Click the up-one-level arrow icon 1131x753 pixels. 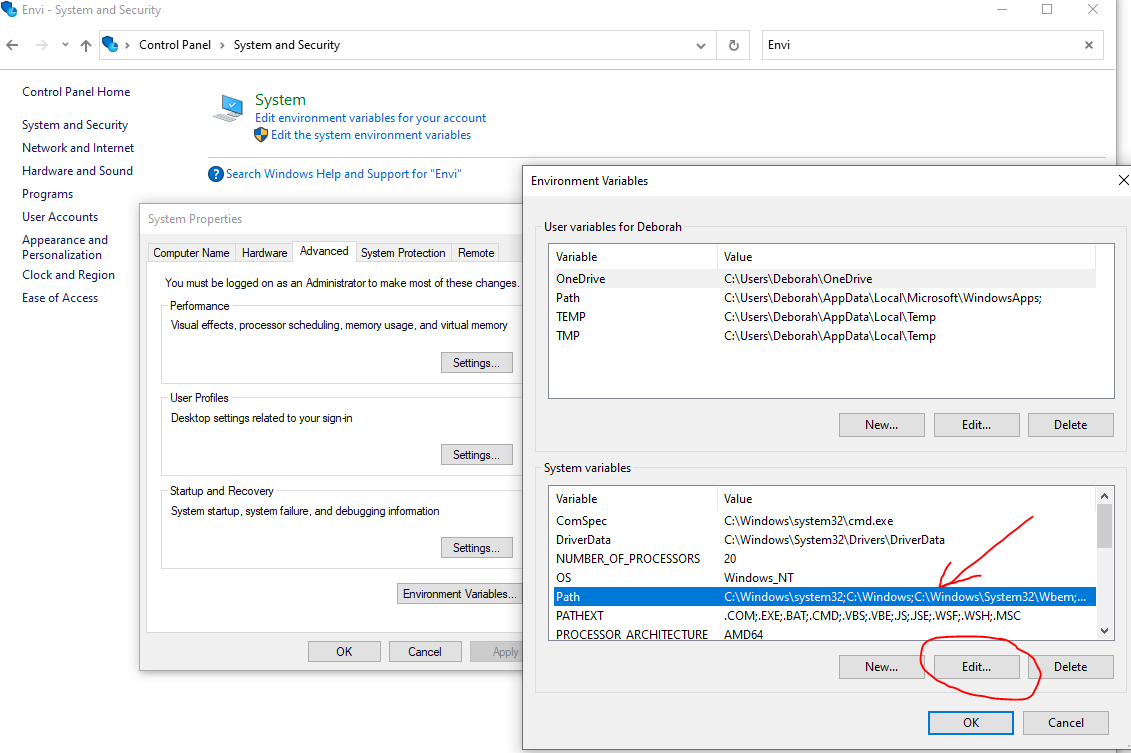[x=86, y=45]
